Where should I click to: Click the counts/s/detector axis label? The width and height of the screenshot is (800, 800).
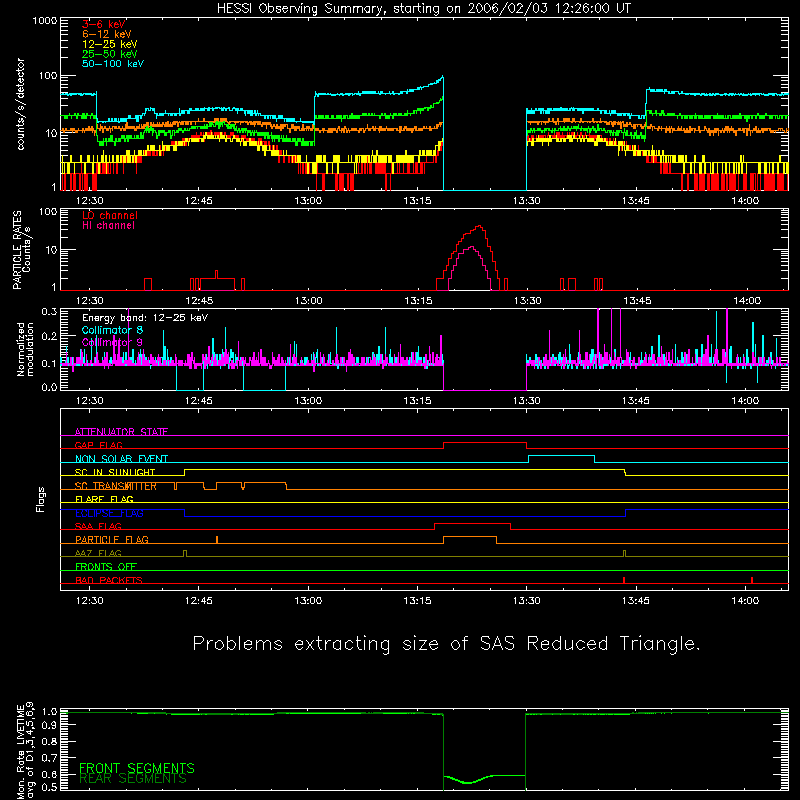tap(21, 104)
